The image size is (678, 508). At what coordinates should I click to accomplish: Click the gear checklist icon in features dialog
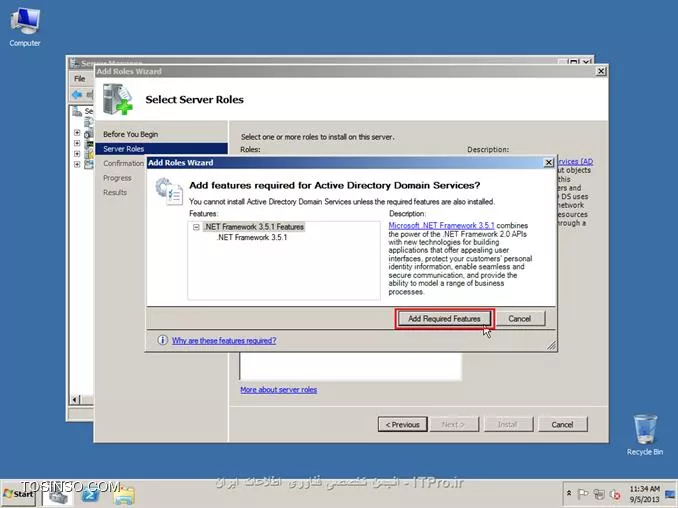[169, 191]
